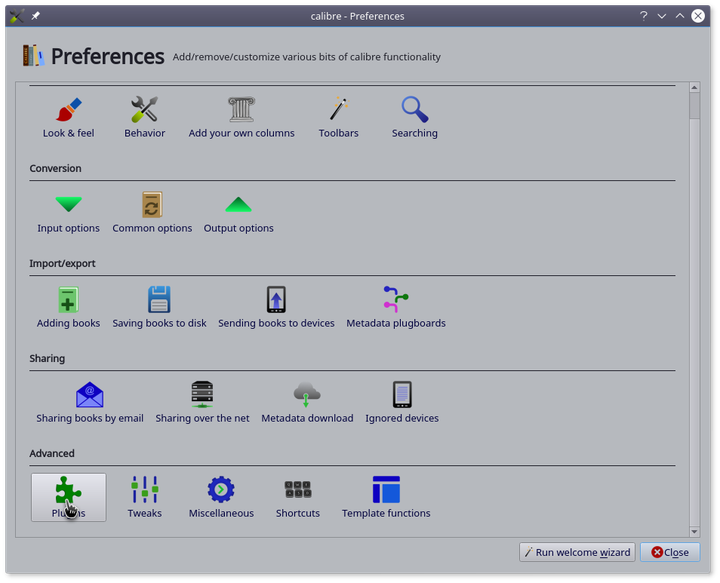
Task: Open Tweaks in Advanced section
Action: [144, 497]
